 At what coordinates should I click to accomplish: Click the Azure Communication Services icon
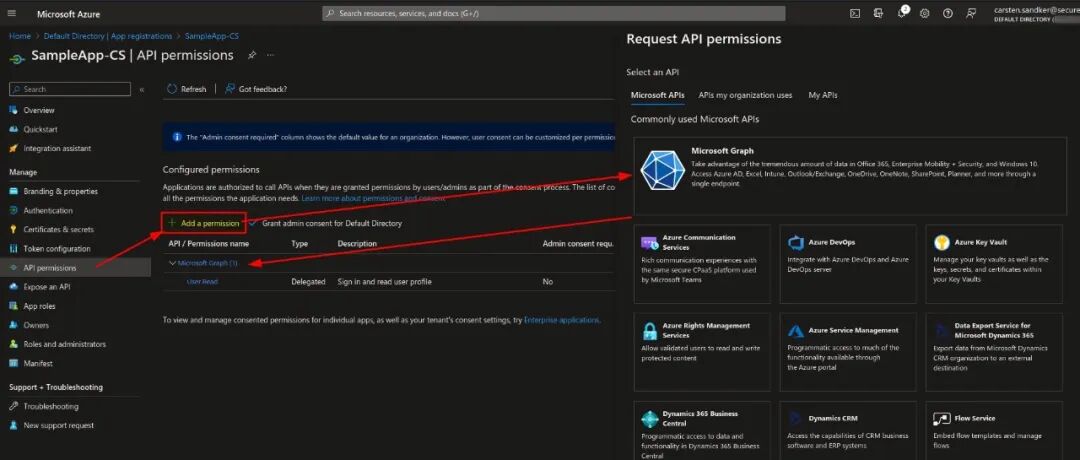click(x=650, y=242)
